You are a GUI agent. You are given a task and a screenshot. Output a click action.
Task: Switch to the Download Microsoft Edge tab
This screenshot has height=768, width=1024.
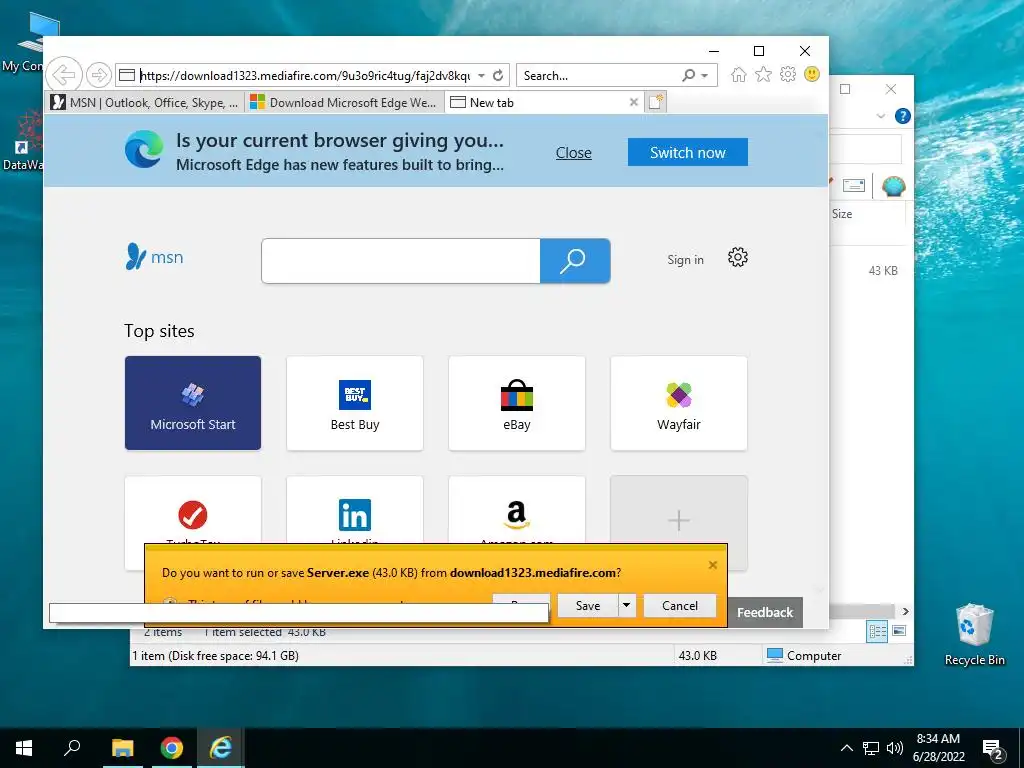pyautogui.click(x=344, y=103)
